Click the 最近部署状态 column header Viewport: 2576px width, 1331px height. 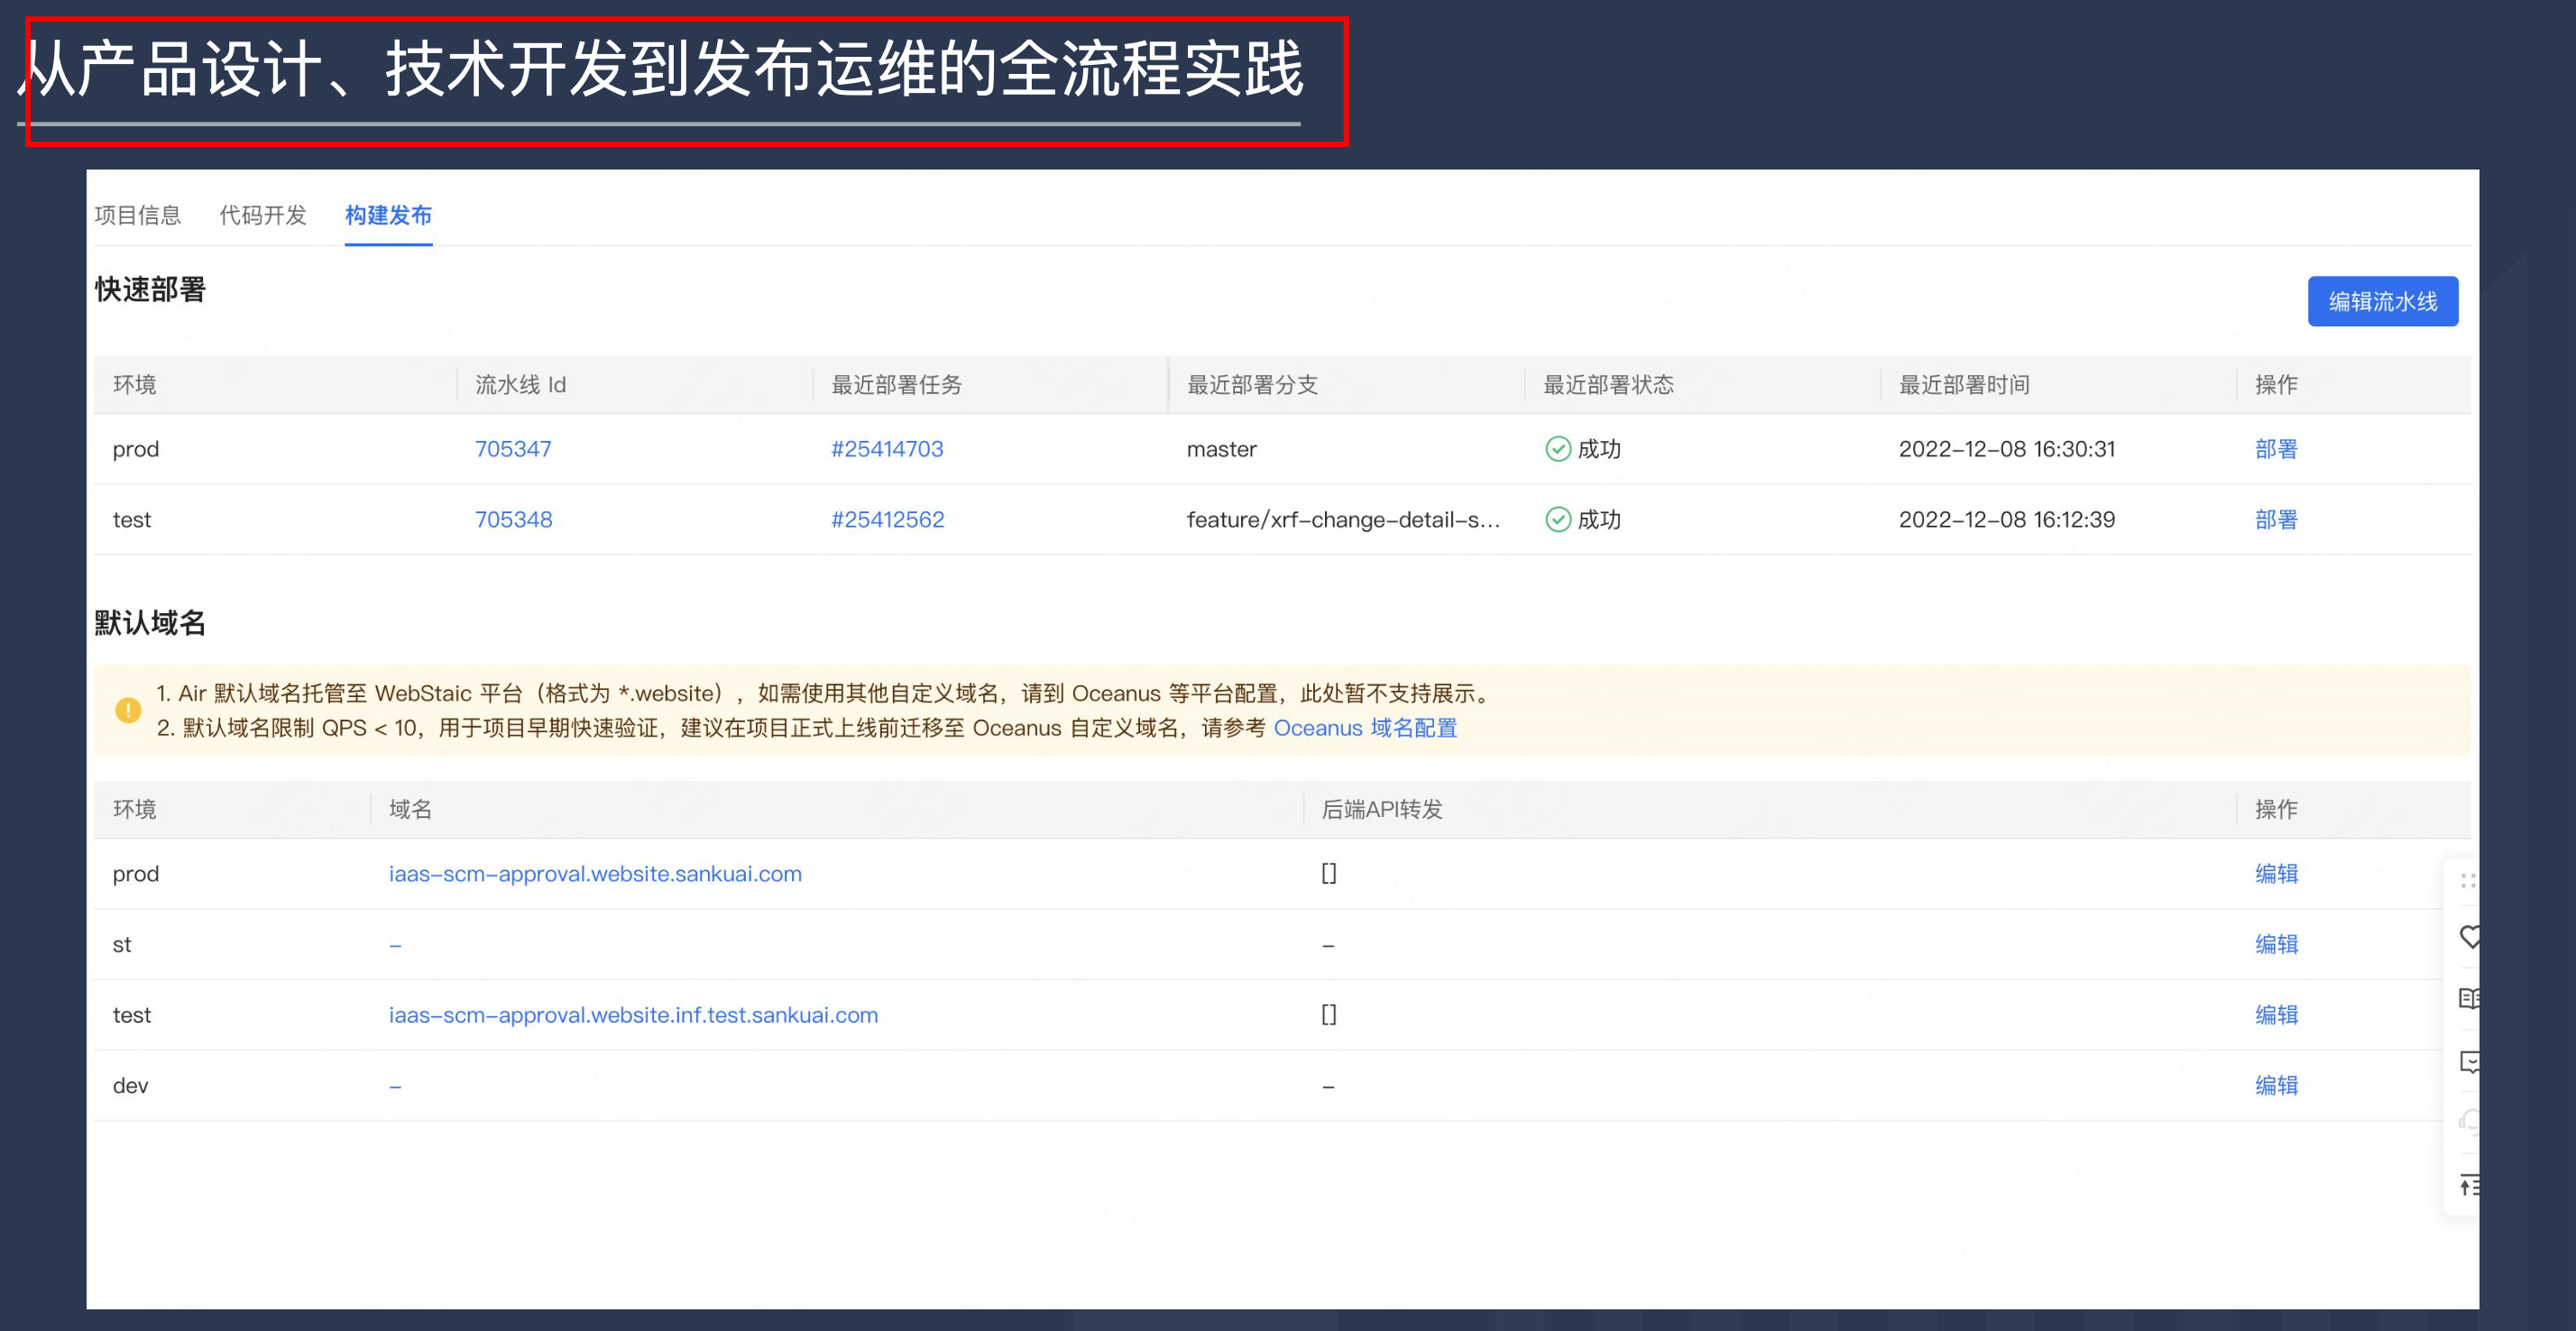coord(1608,385)
